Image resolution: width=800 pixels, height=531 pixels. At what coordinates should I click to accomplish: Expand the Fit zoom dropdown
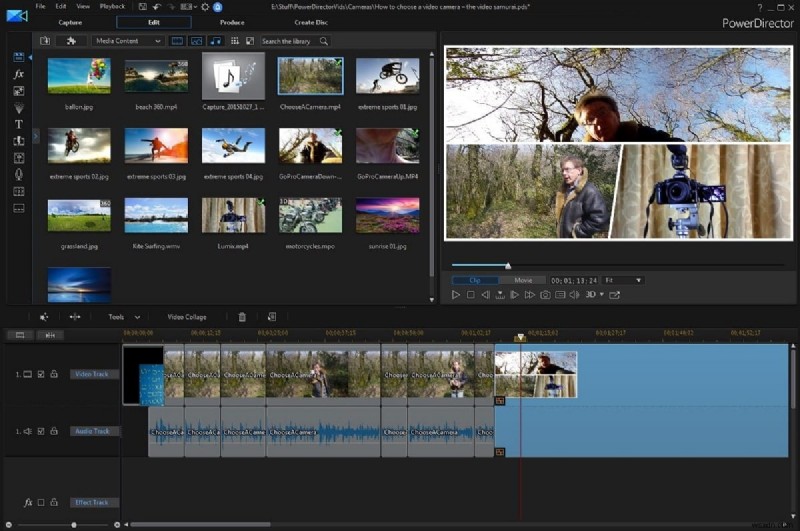pos(623,280)
